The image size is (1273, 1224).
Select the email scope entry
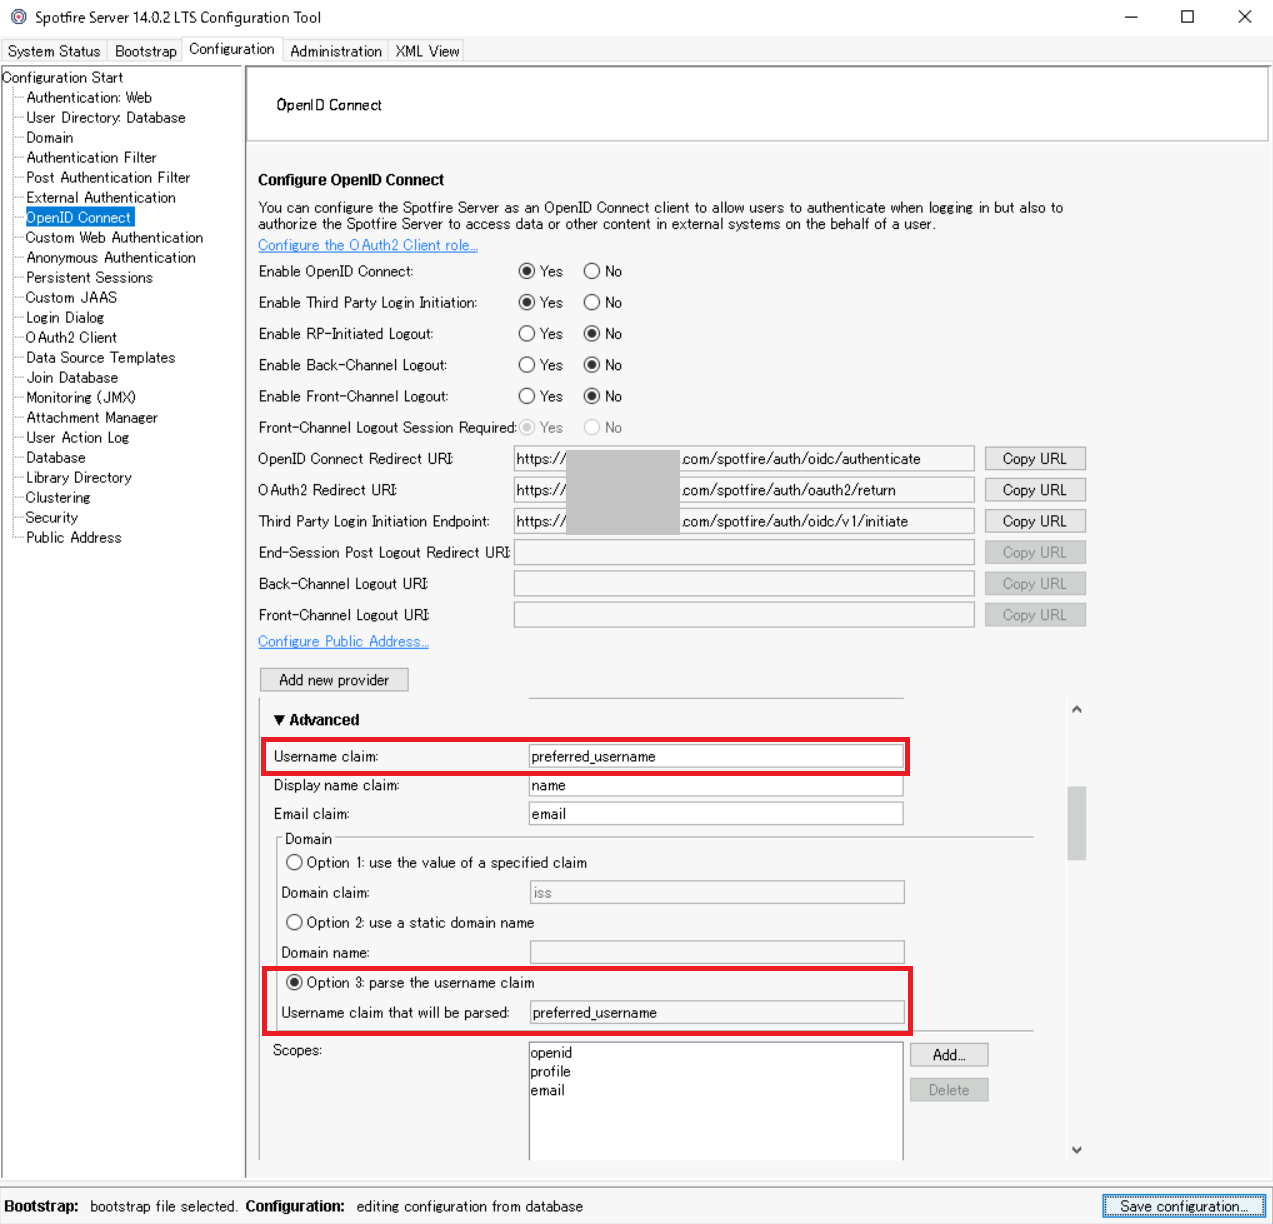[548, 1090]
